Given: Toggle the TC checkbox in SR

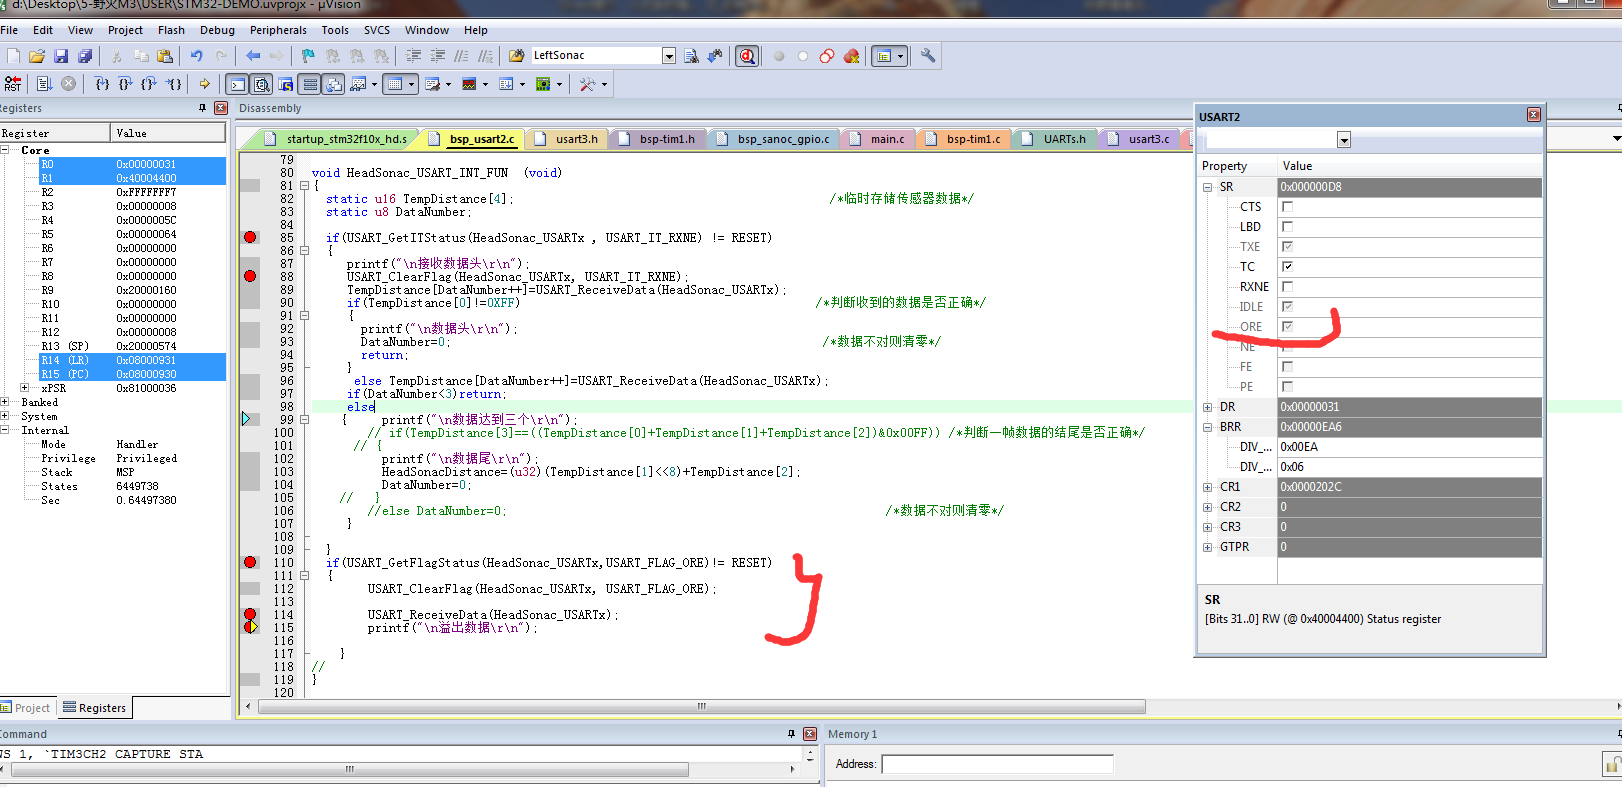Looking at the screenshot, I should point(1287,267).
